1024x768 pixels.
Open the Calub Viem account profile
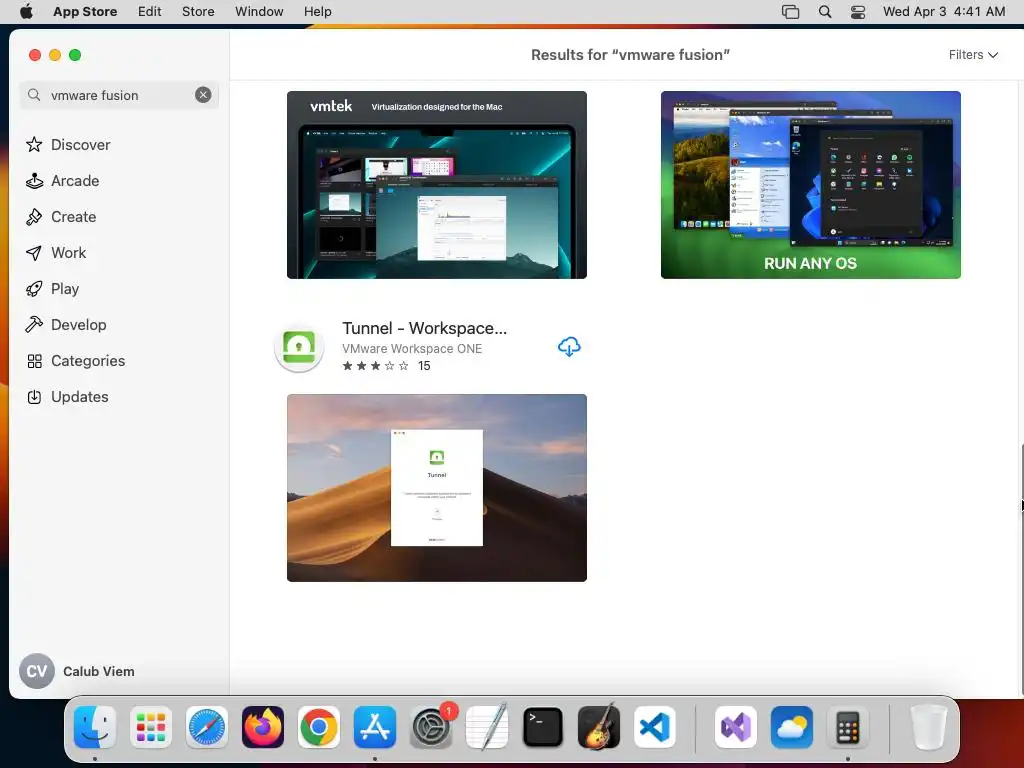[77, 671]
